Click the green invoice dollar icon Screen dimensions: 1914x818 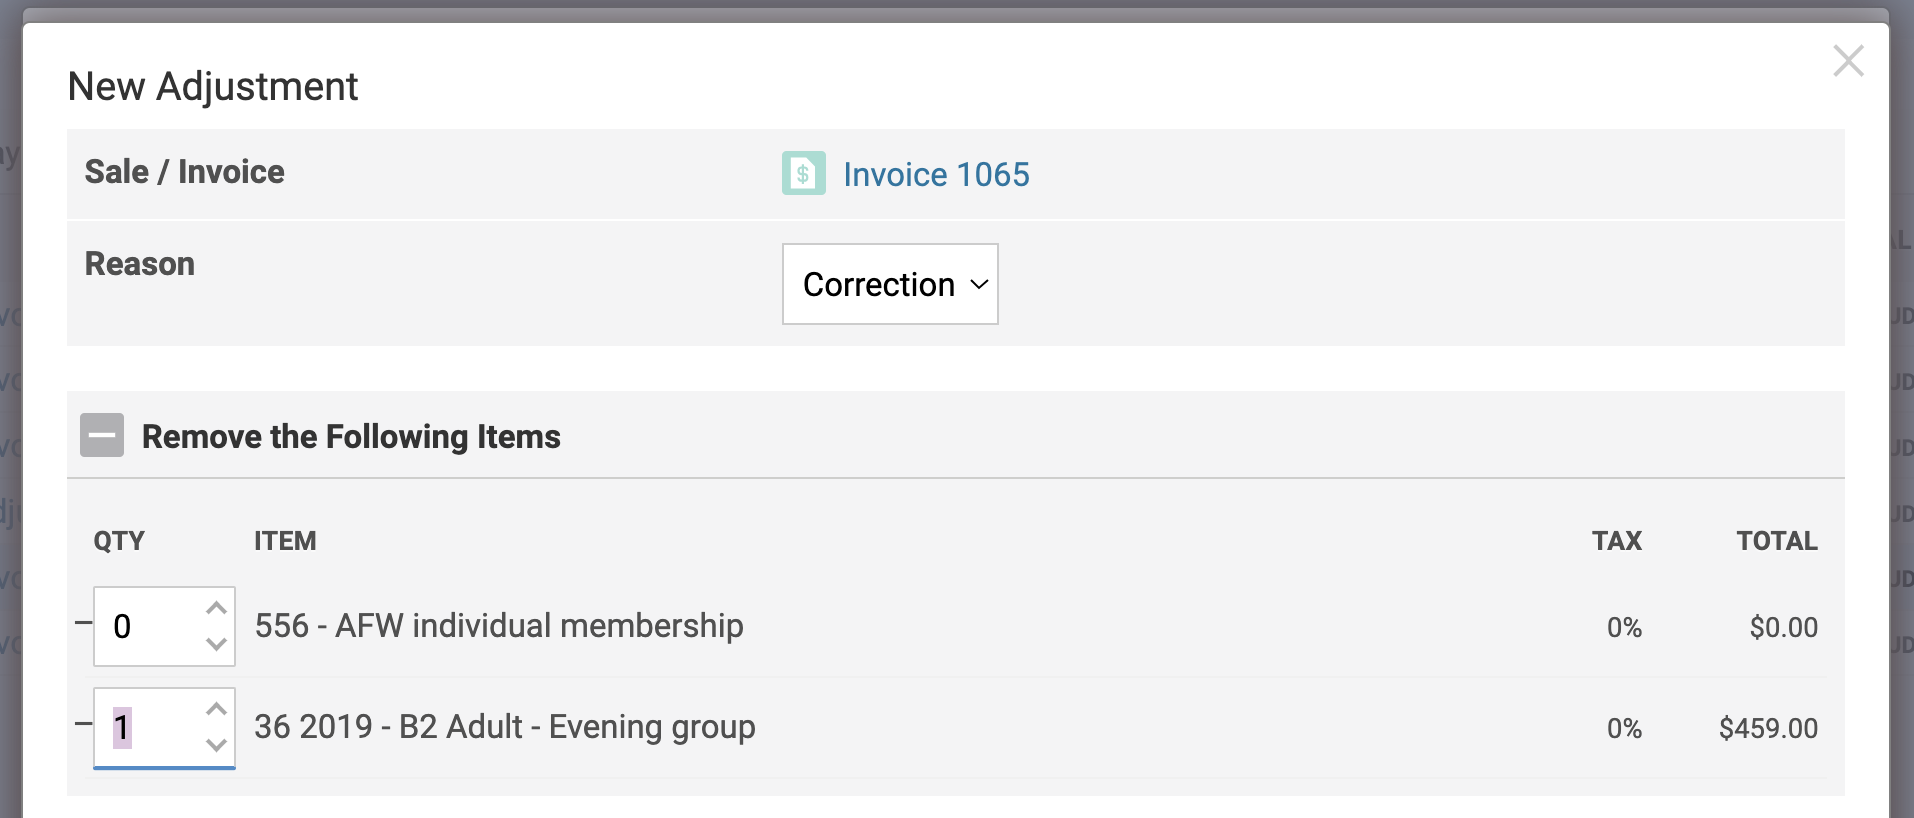pos(803,173)
